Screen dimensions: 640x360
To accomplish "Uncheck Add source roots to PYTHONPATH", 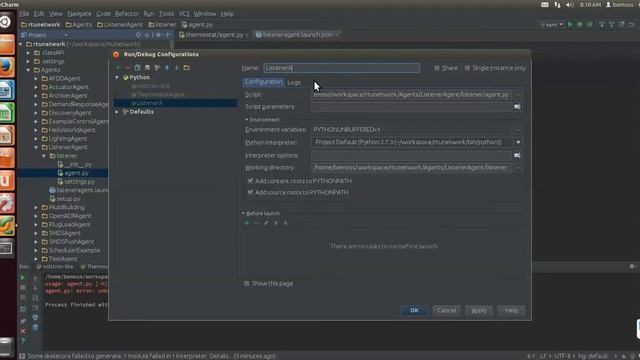I will 250,192.
